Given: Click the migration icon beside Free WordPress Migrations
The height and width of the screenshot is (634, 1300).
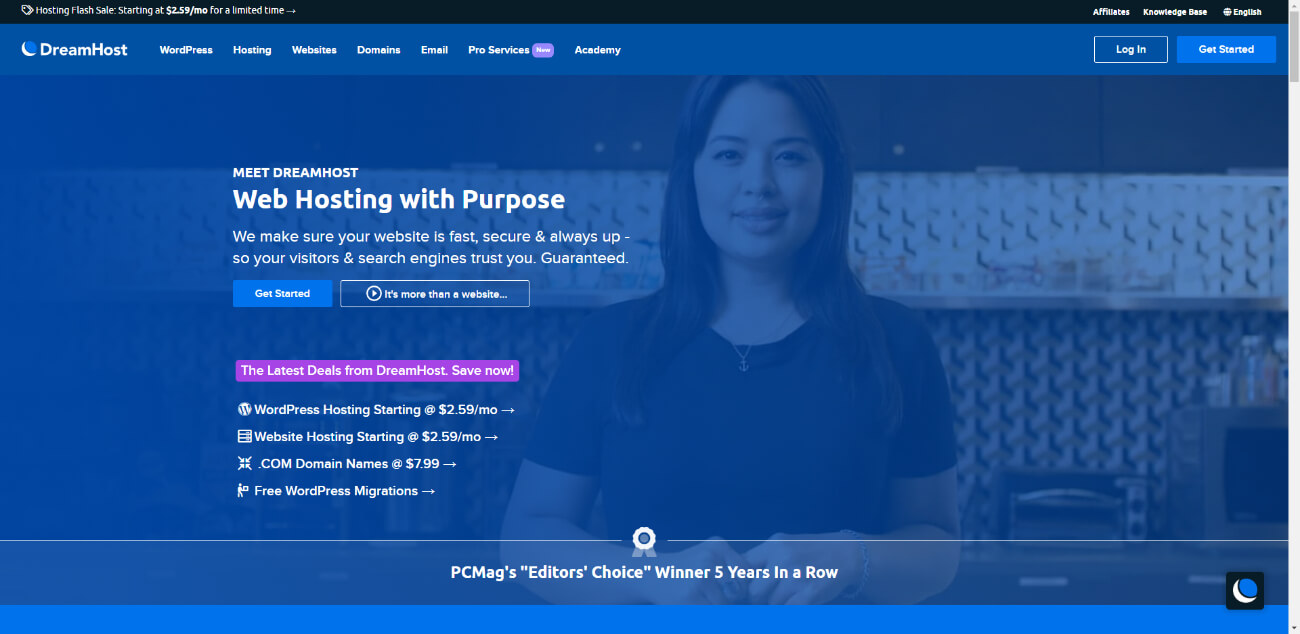Looking at the screenshot, I should (243, 490).
